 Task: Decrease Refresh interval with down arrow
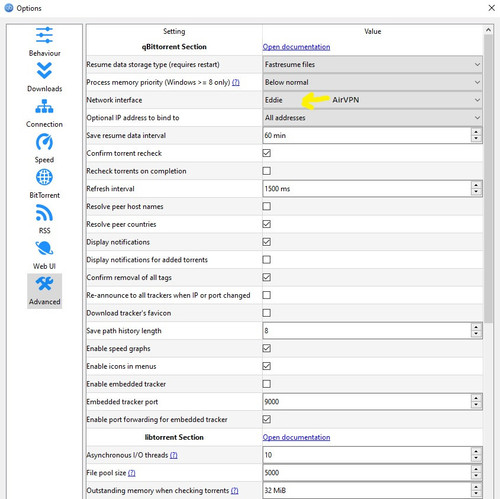(476, 192)
